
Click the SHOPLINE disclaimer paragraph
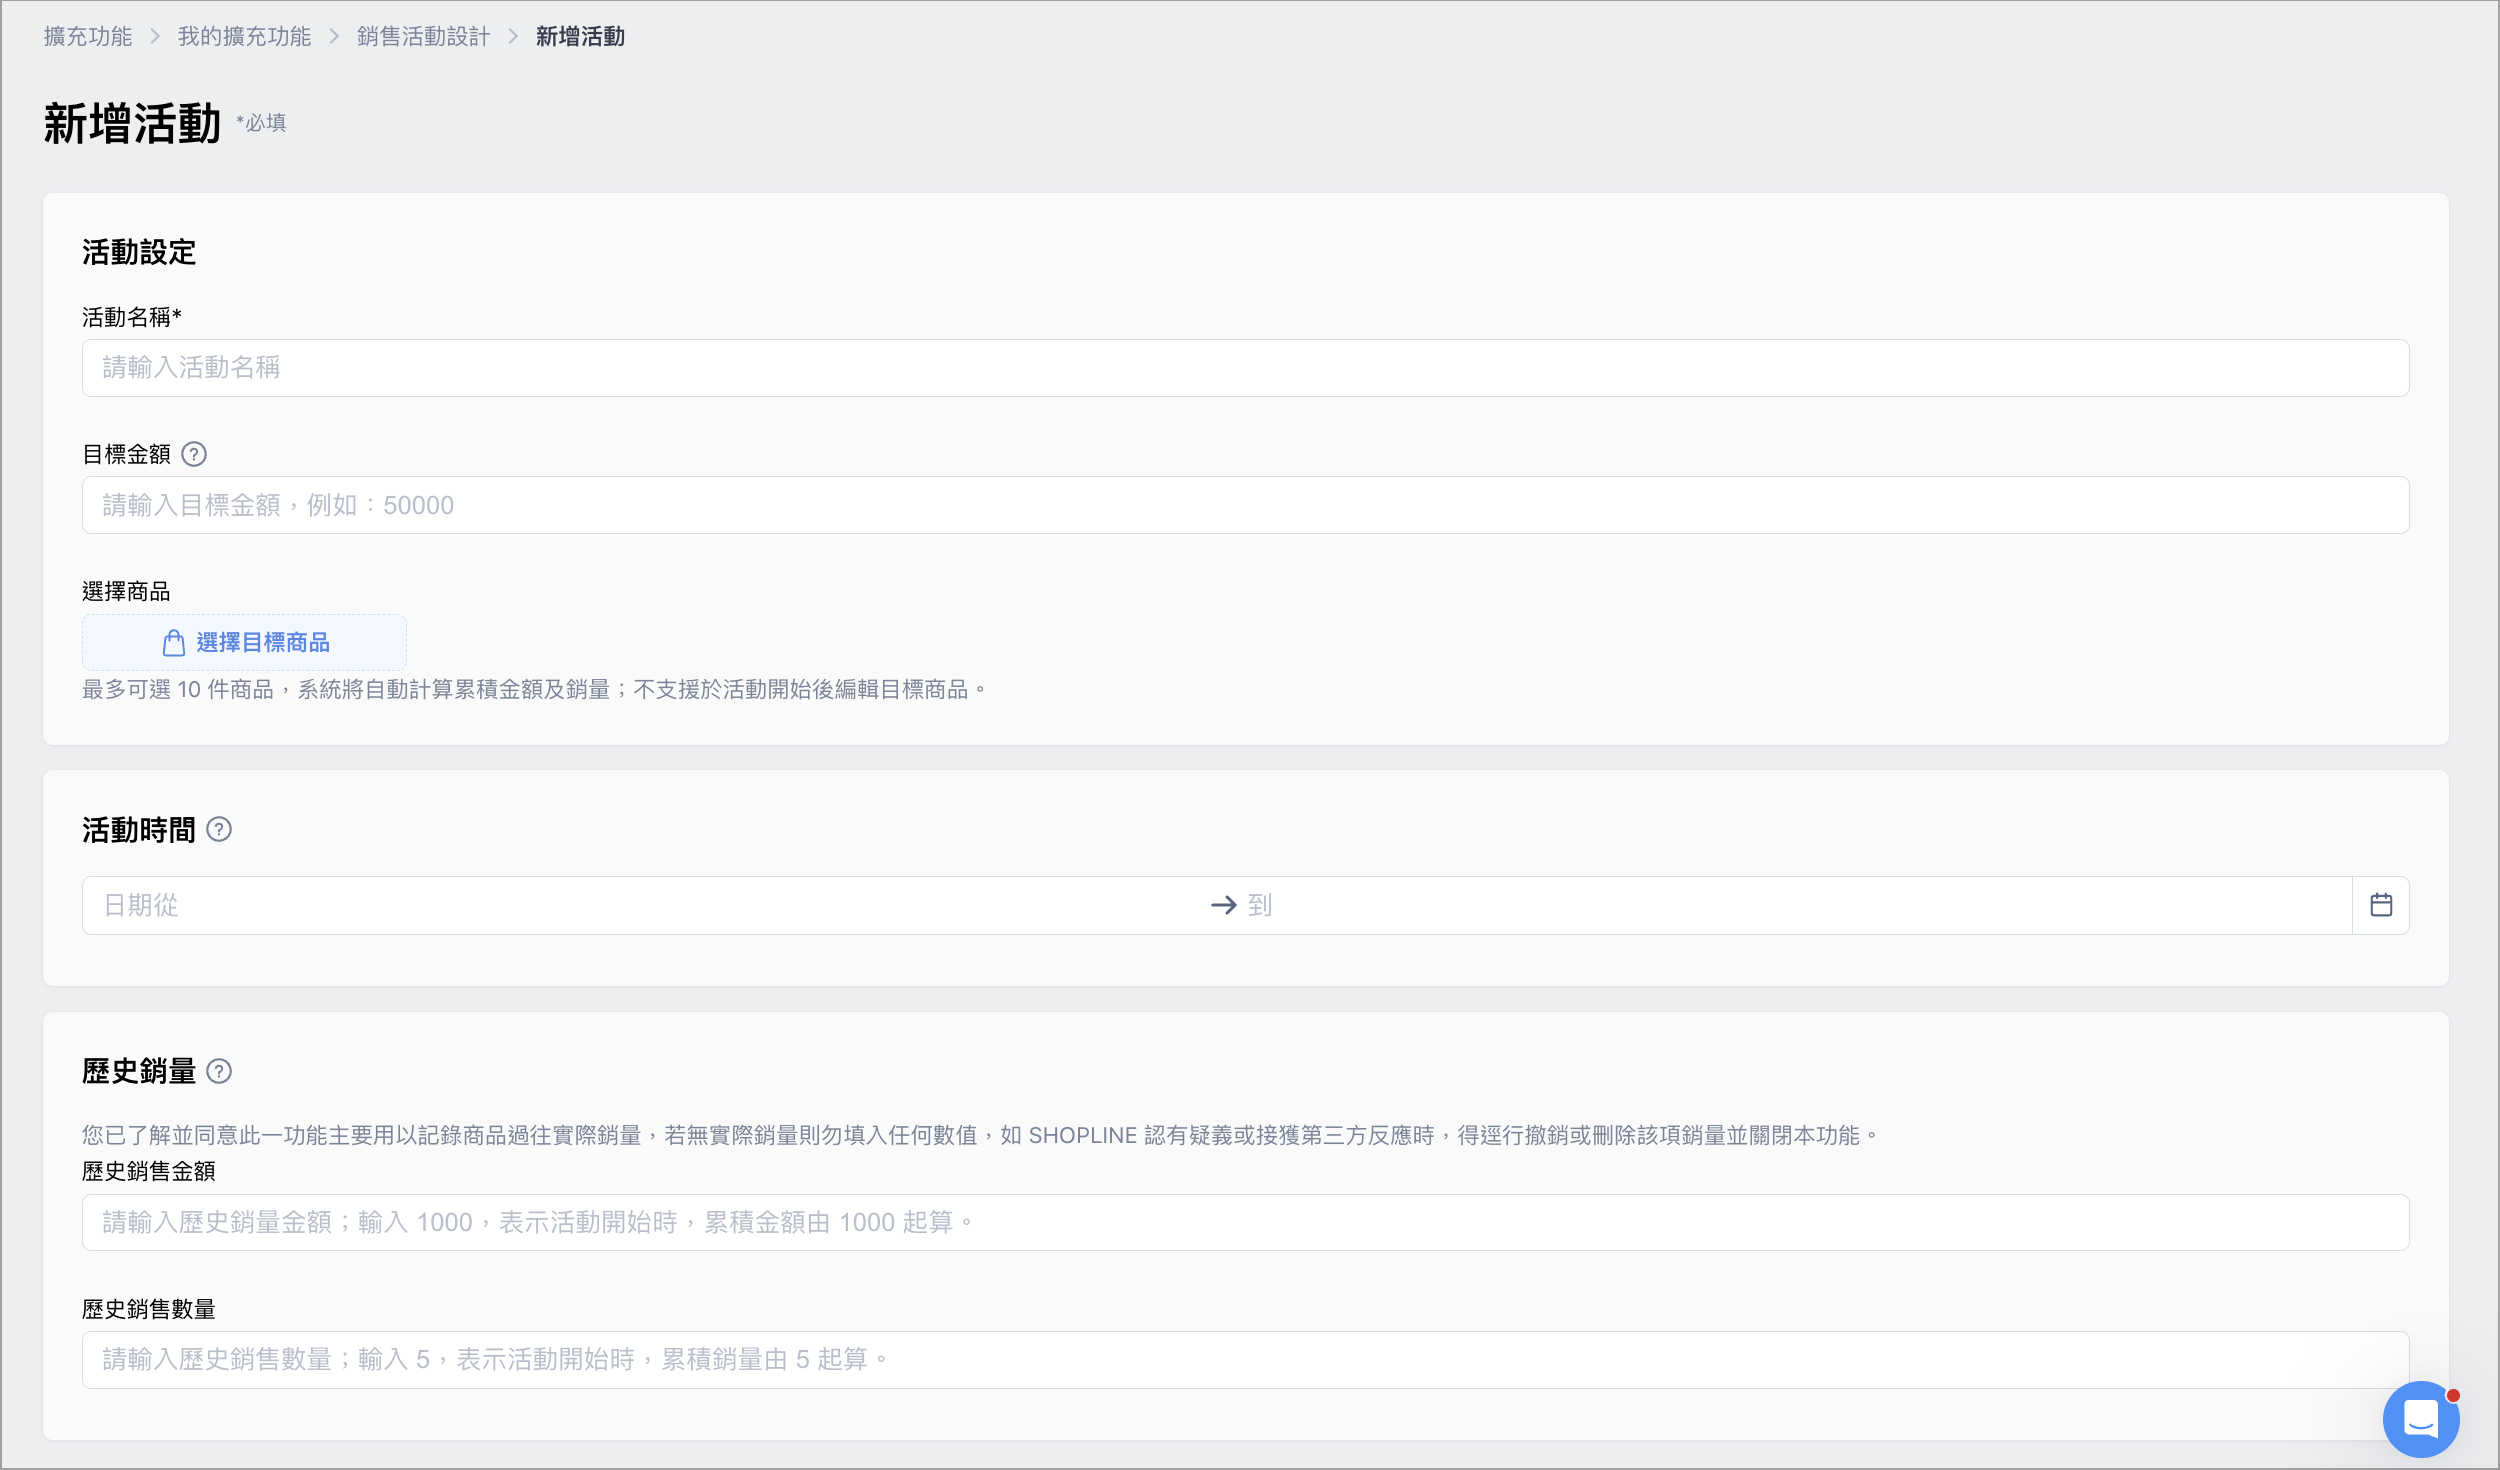(x=980, y=1136)
